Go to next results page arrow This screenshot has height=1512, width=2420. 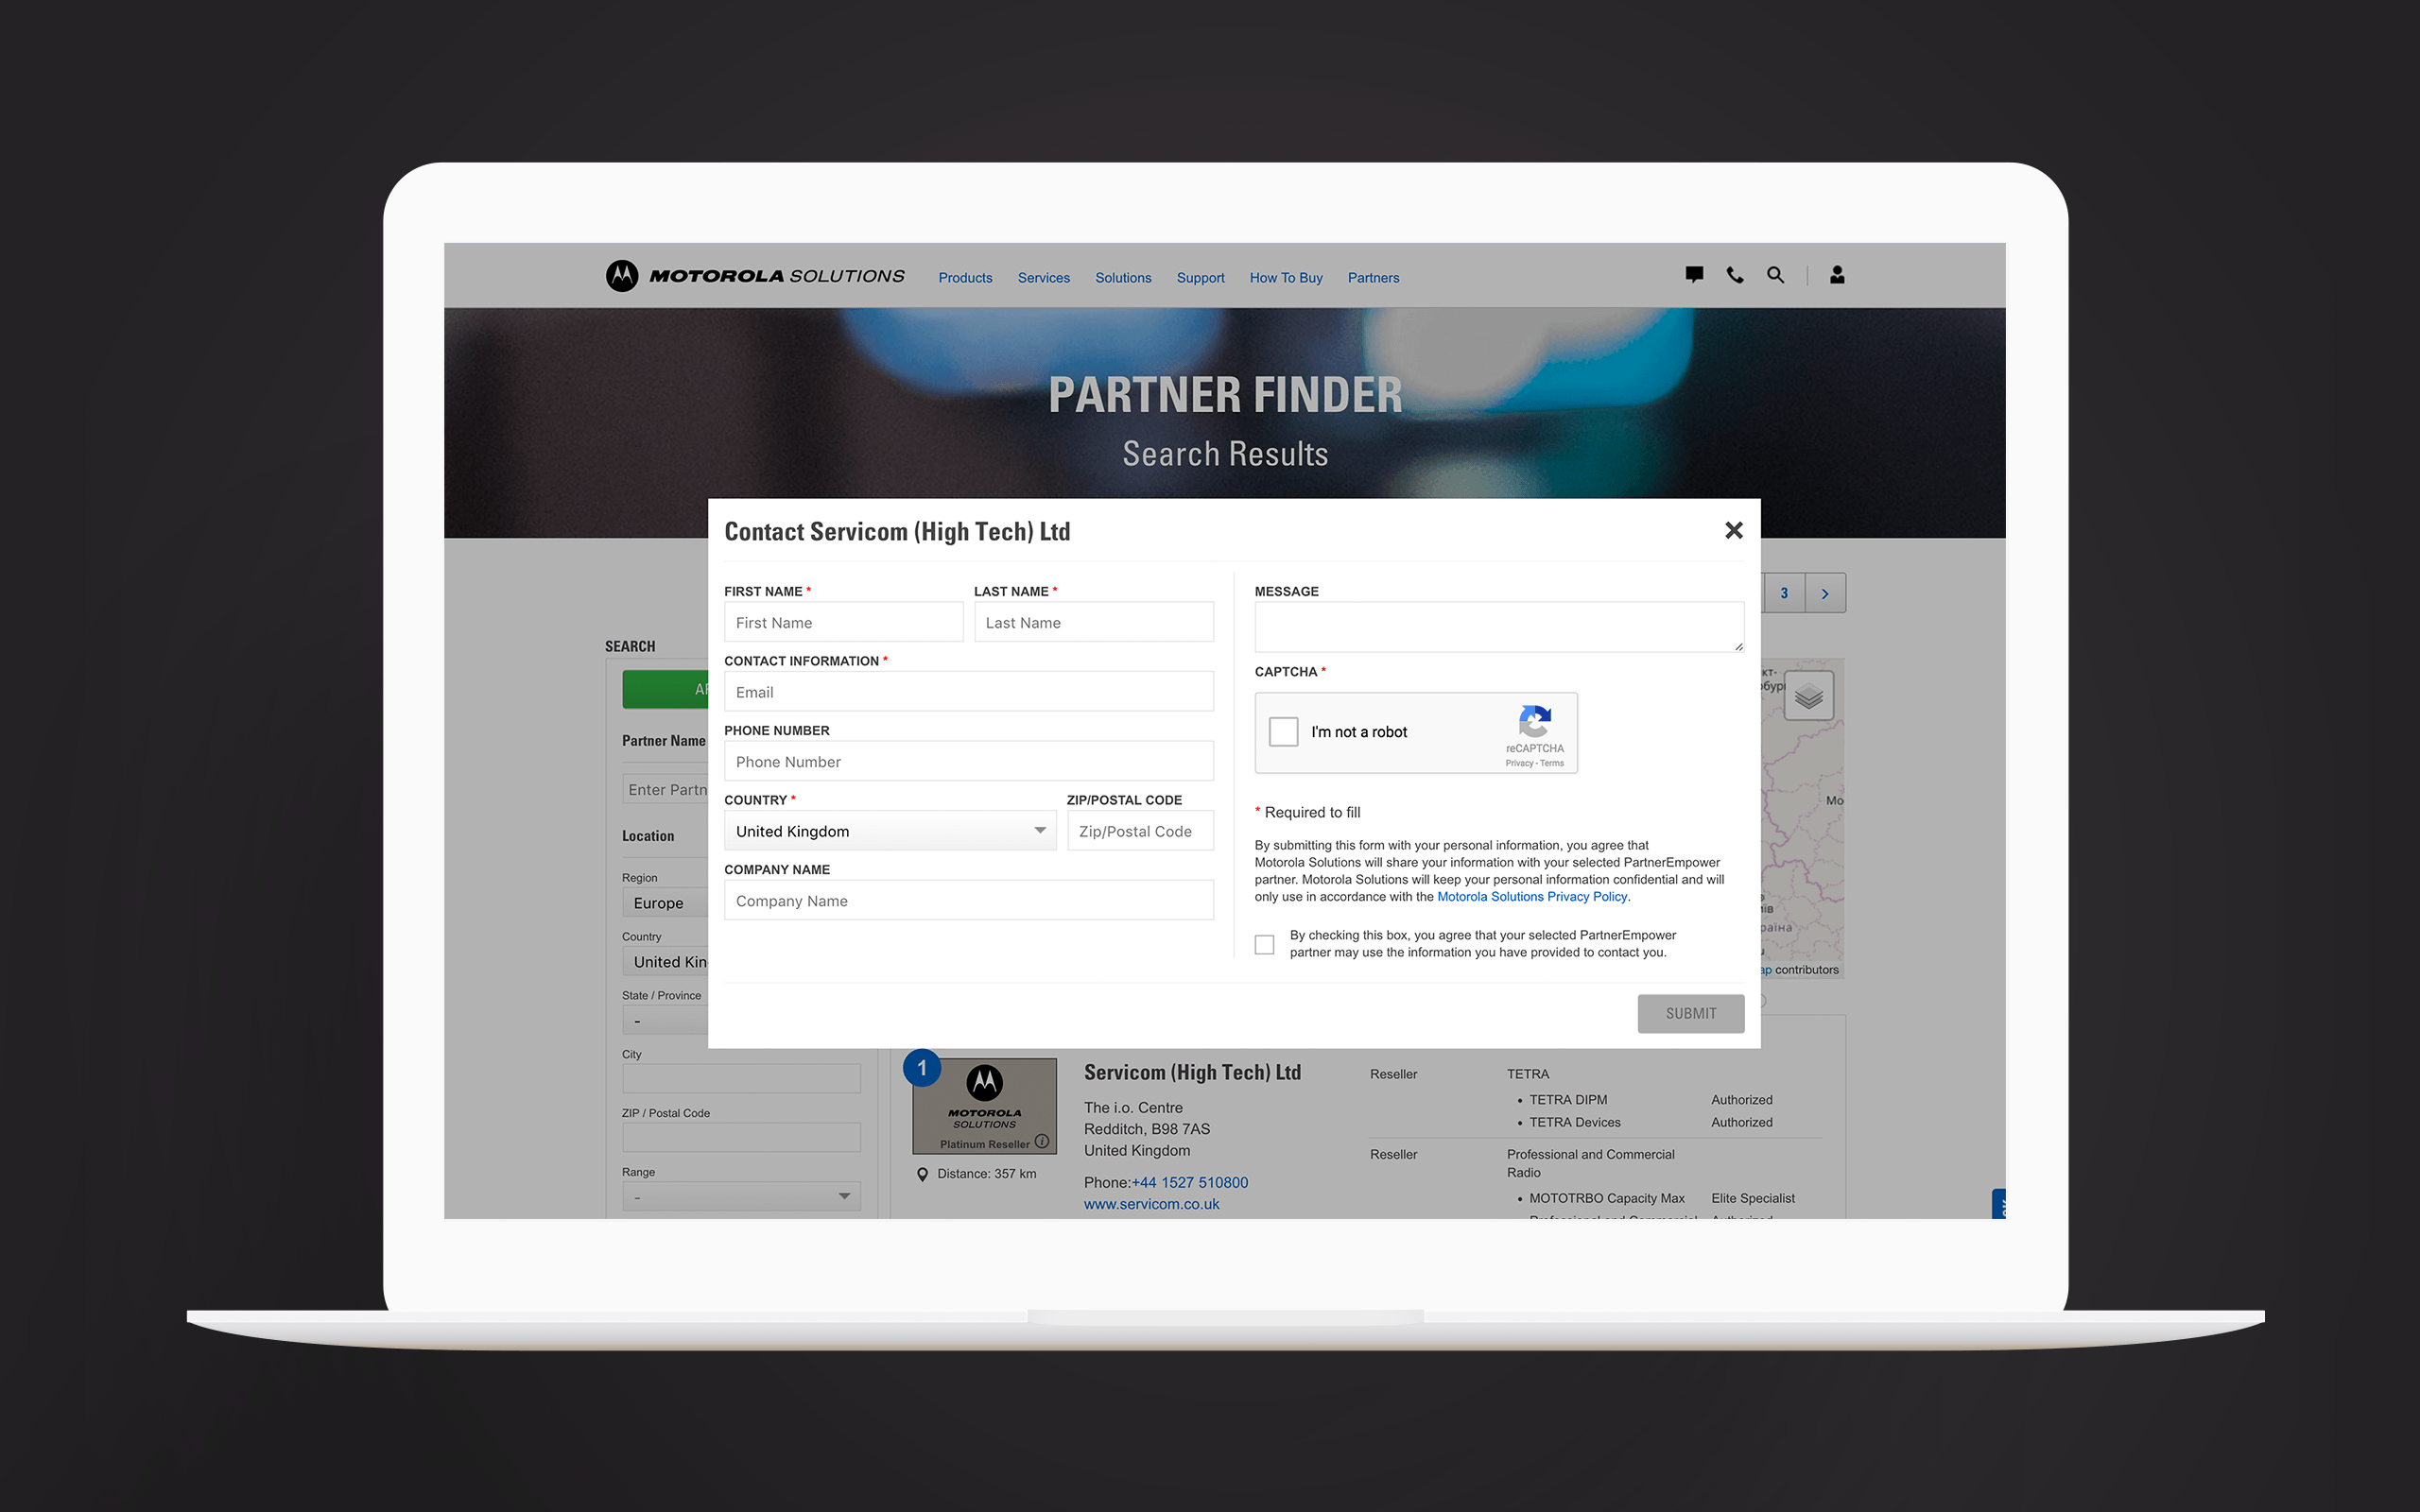click(x=1825, y=594)
